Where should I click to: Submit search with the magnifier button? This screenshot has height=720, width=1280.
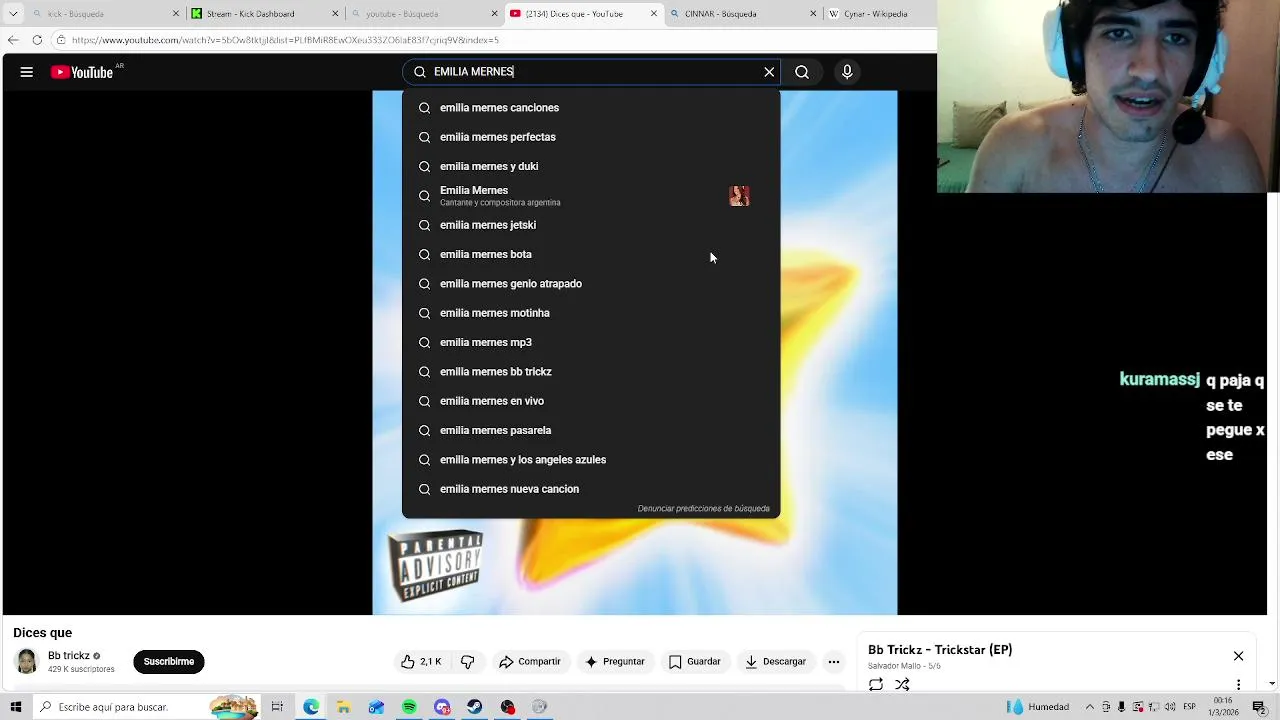coord(802,72)
